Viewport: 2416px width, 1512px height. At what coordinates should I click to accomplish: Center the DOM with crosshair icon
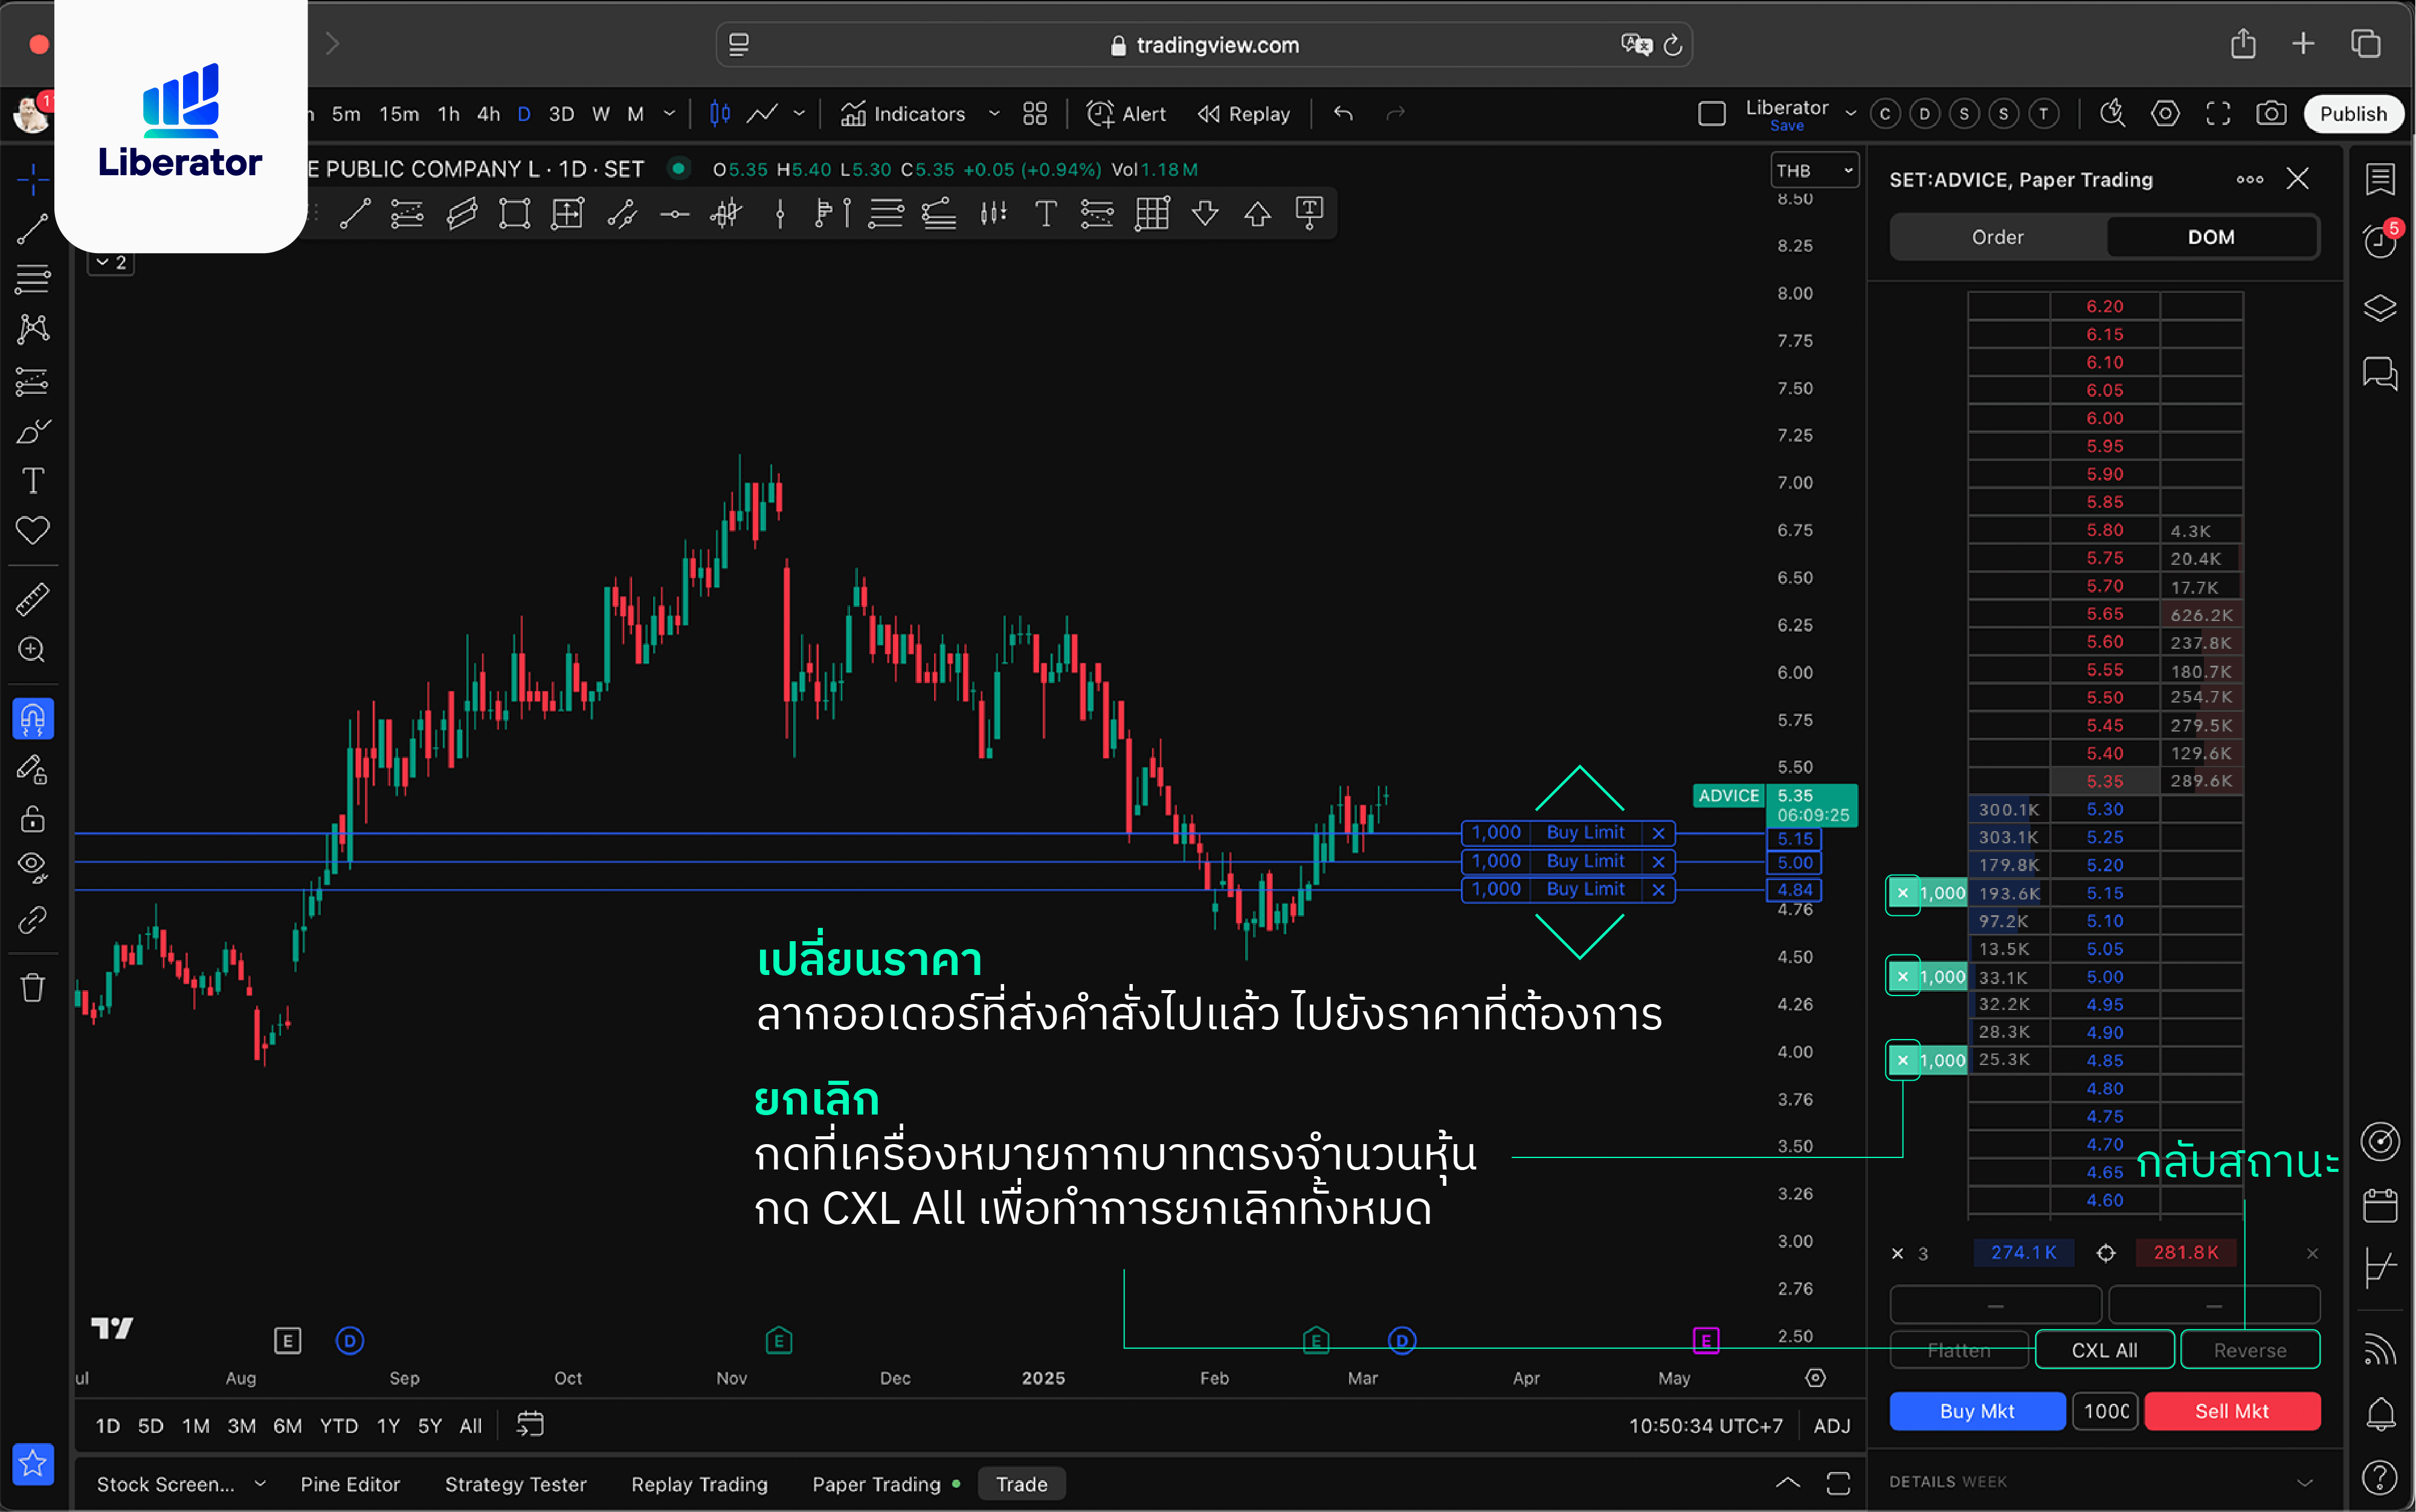coord(2105,1253)
